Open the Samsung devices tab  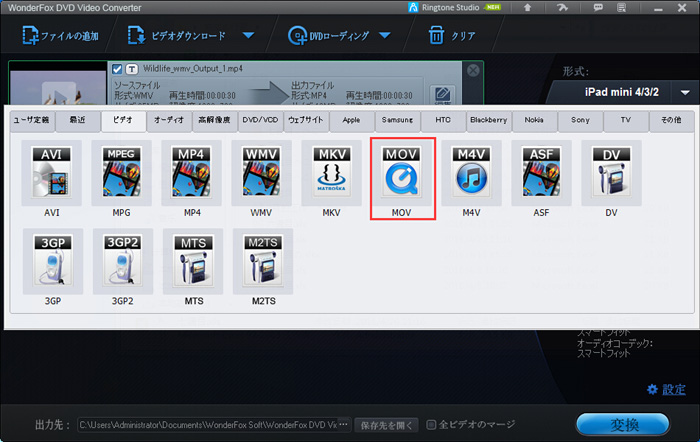coord(397,121)
